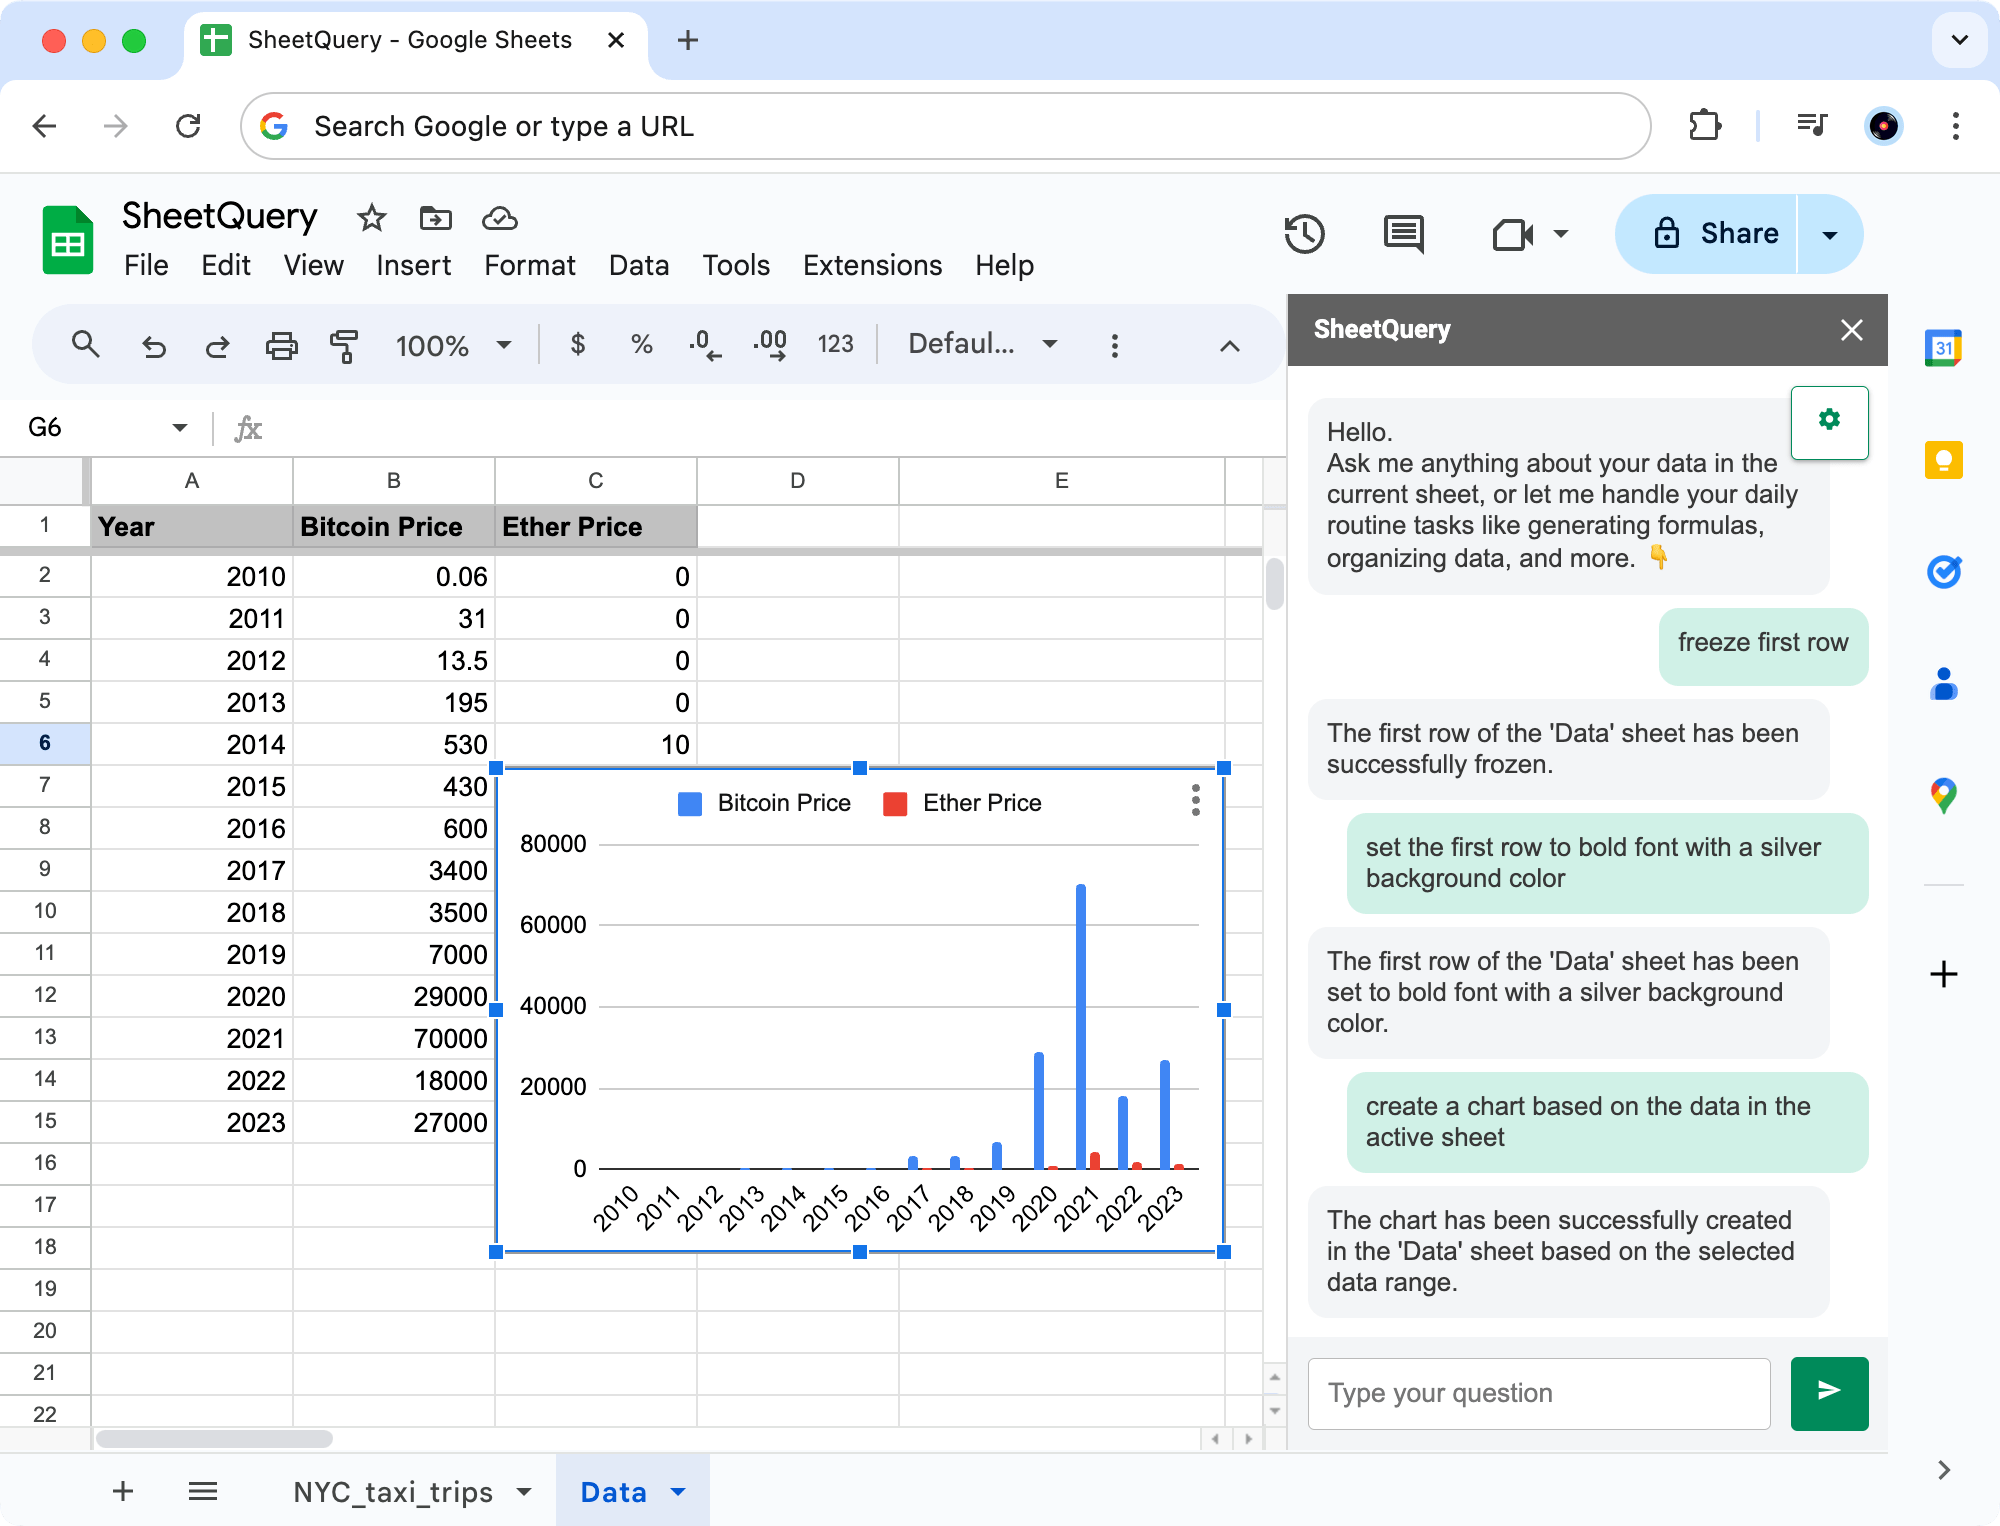This screenshot has width=2000, height=1526.
Task: Collapse the toolbar with chevron
Action: [x=1230, y=346]
